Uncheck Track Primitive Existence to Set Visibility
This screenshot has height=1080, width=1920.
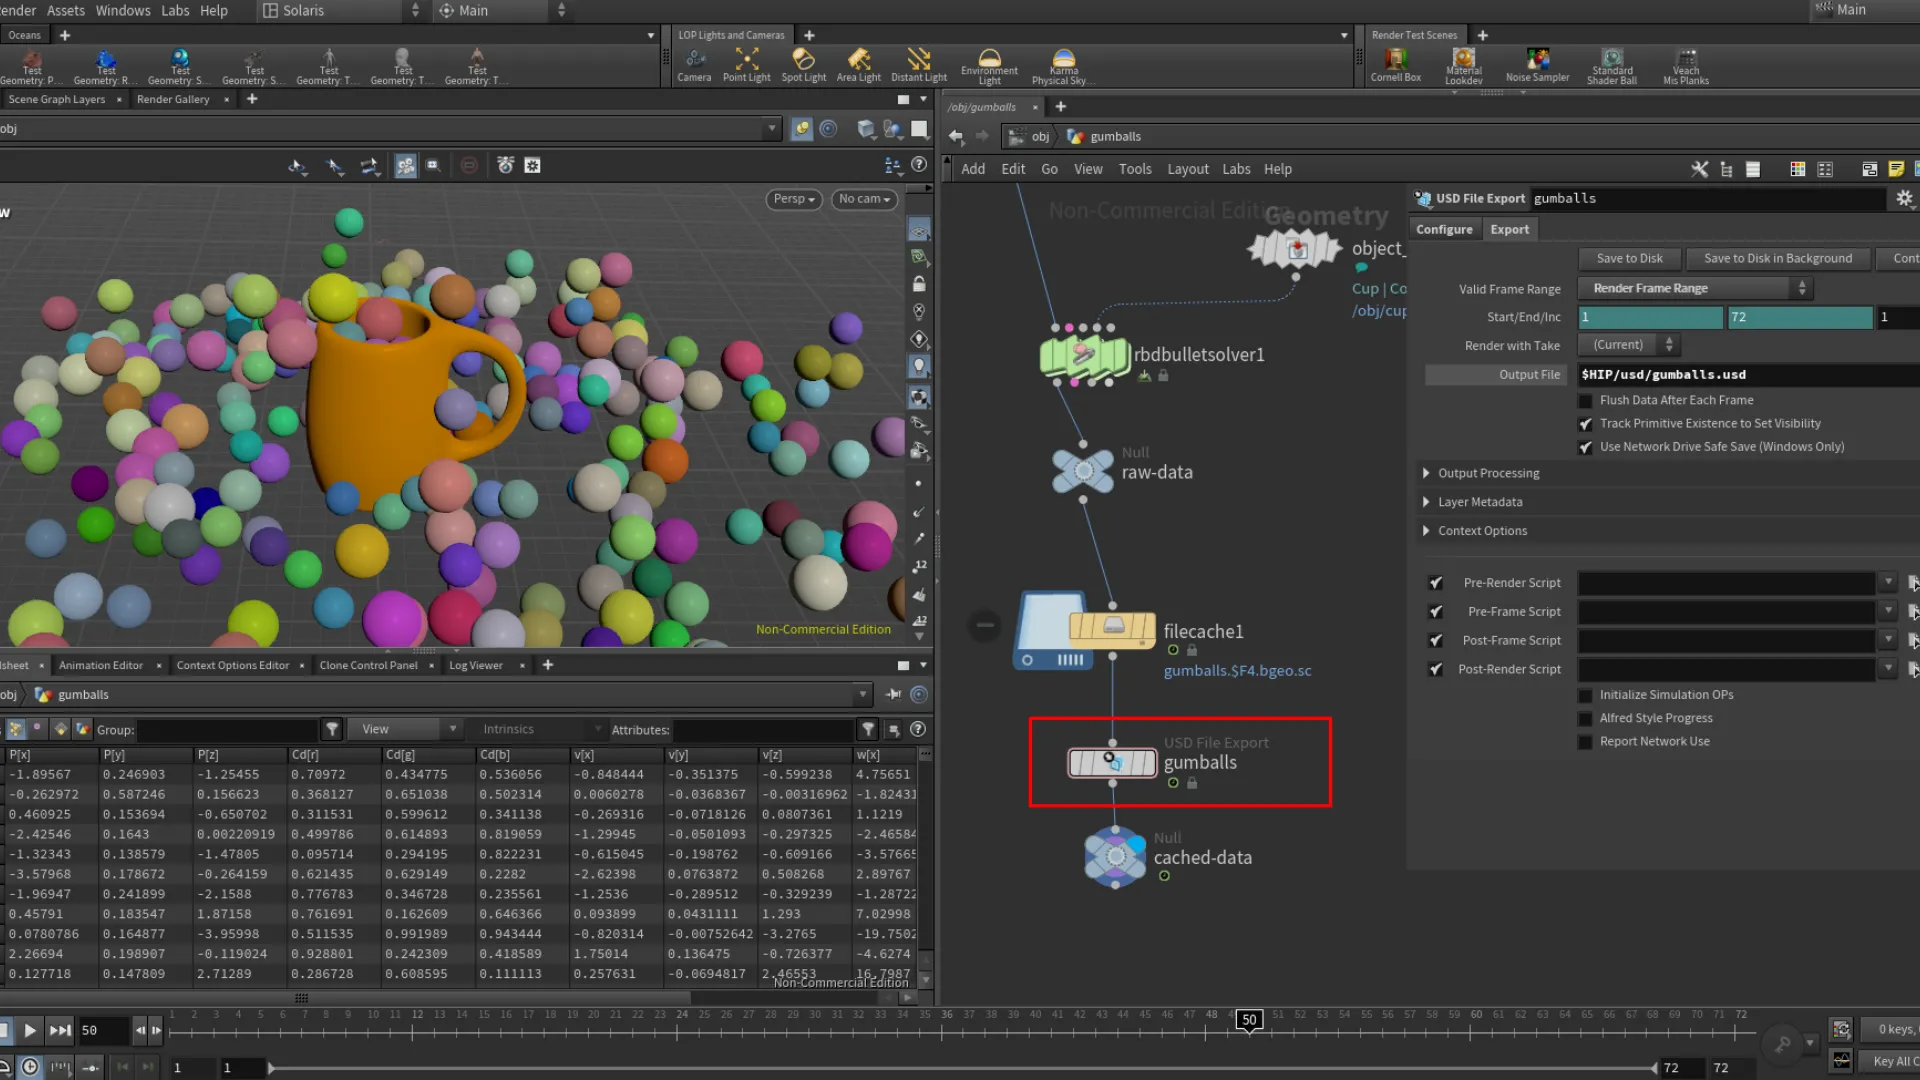pos(1585,424)
